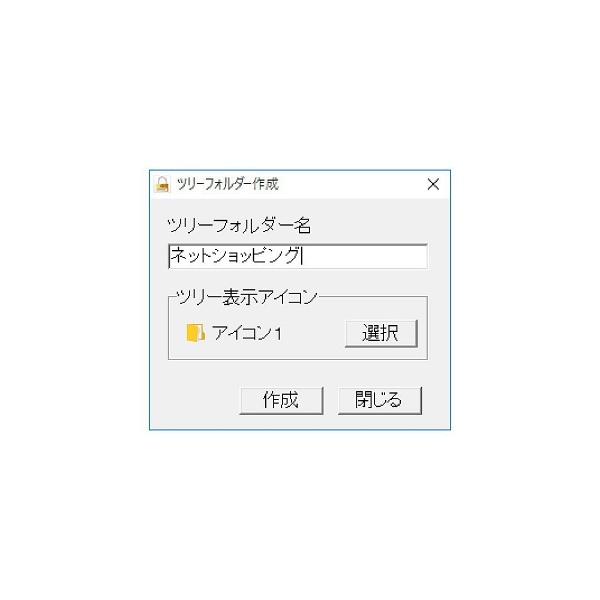The height and width of the screenshot is (600, 600).
Task: Click the empty space of the title bar
Action: pyautogui.click(x=350, y=184)
